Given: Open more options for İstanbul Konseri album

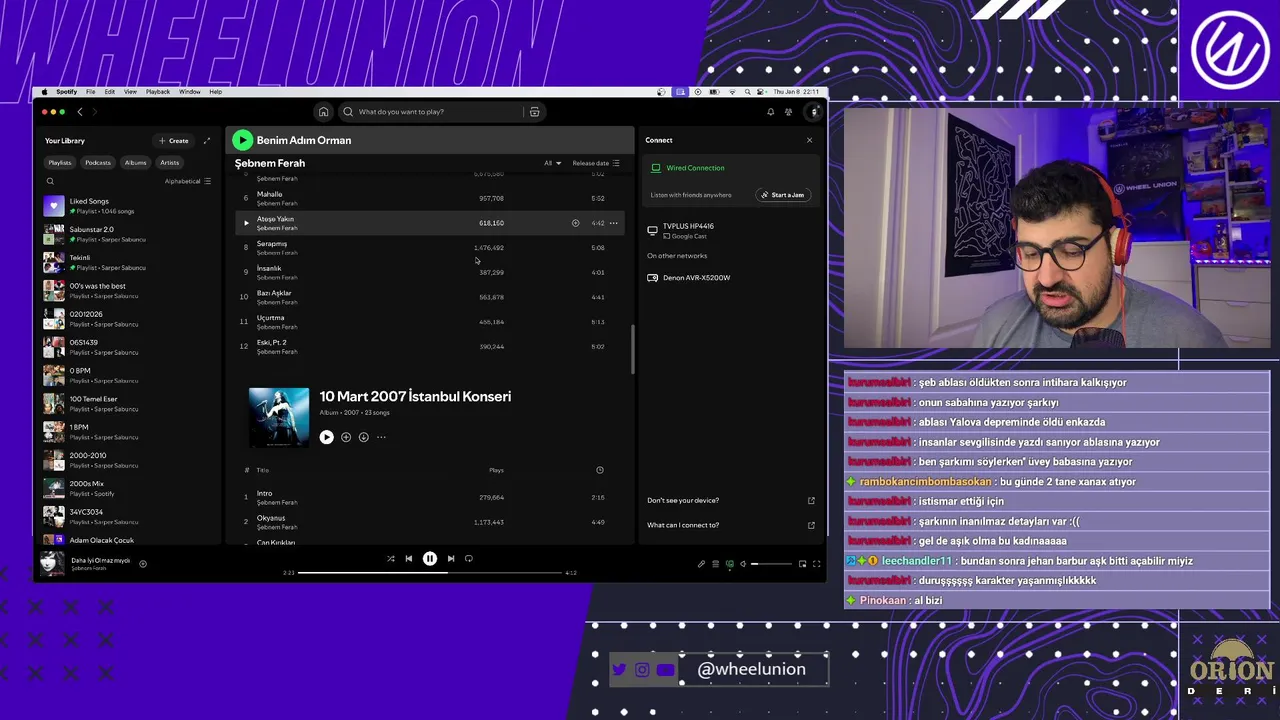Looking at the screenshot, I should click(381, 437).
